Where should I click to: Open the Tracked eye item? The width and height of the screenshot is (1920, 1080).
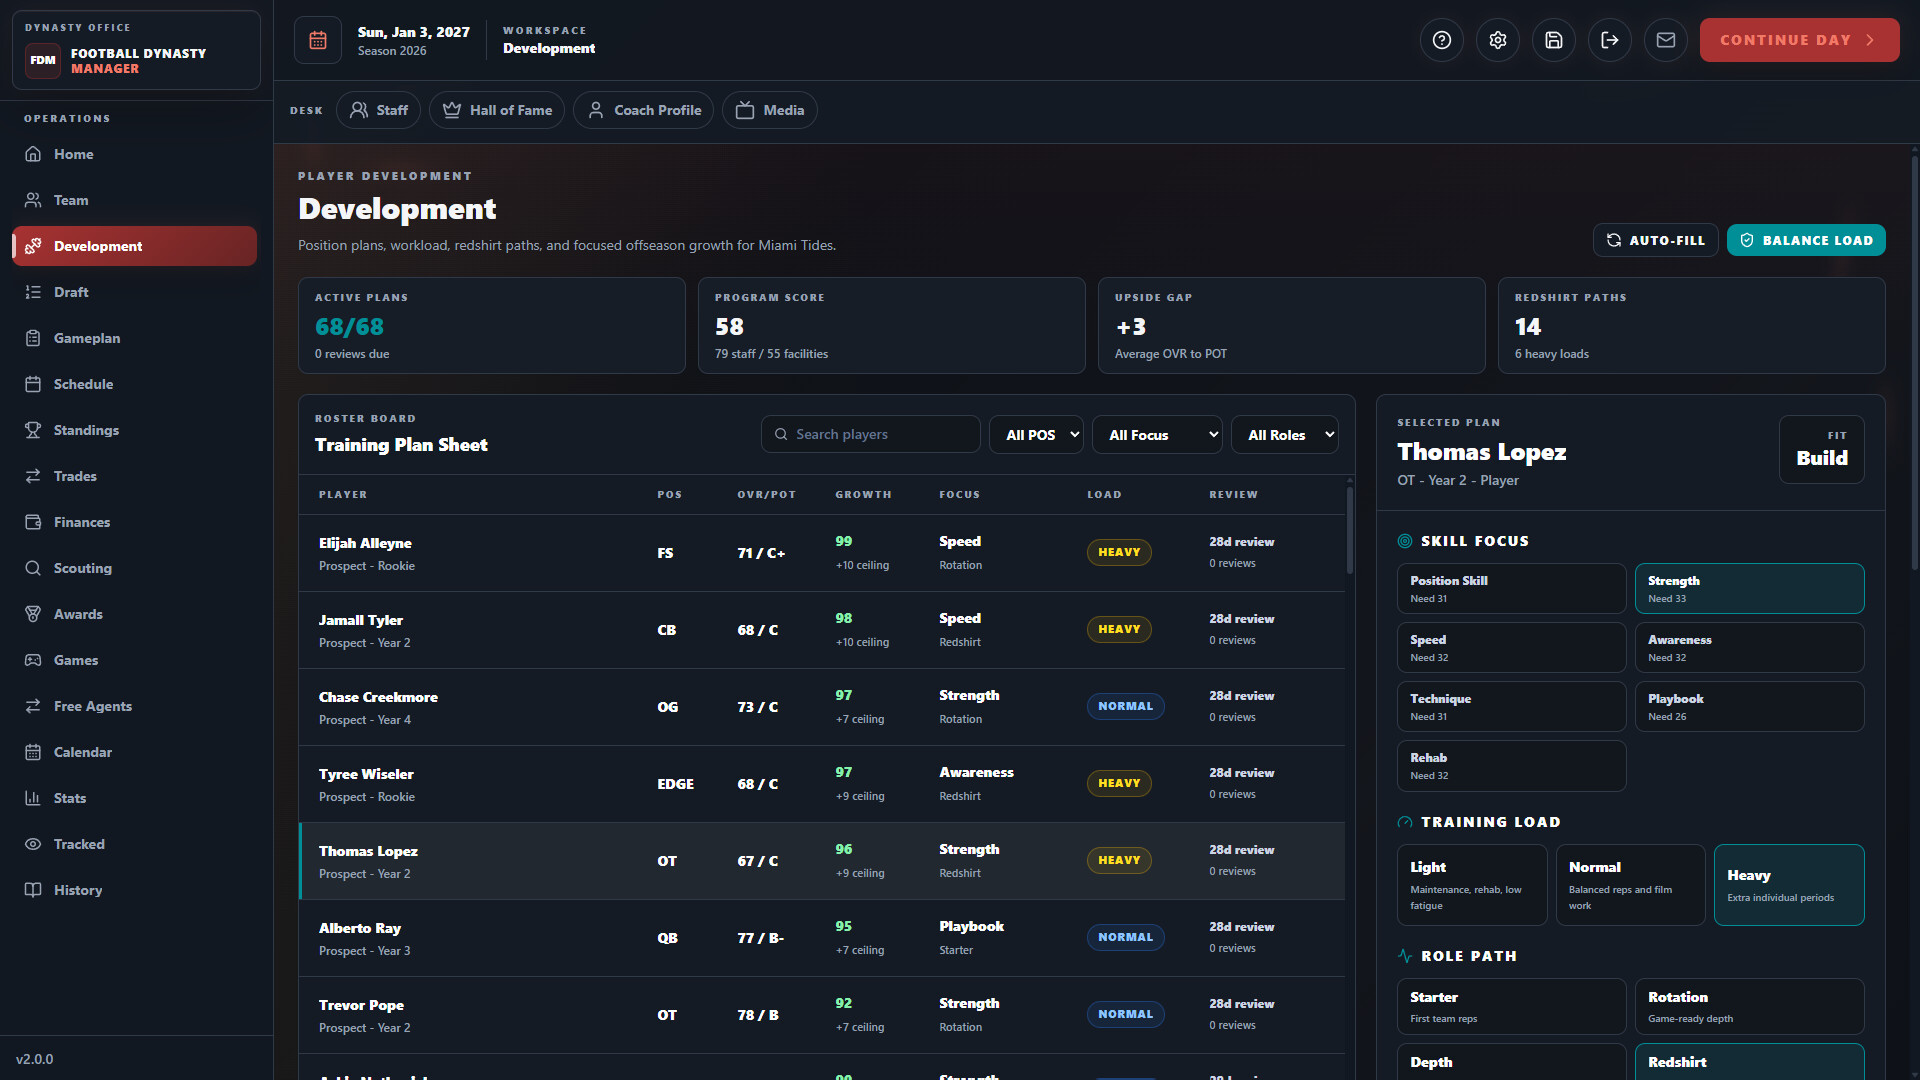pyautogui.click(x=134, y=844)
